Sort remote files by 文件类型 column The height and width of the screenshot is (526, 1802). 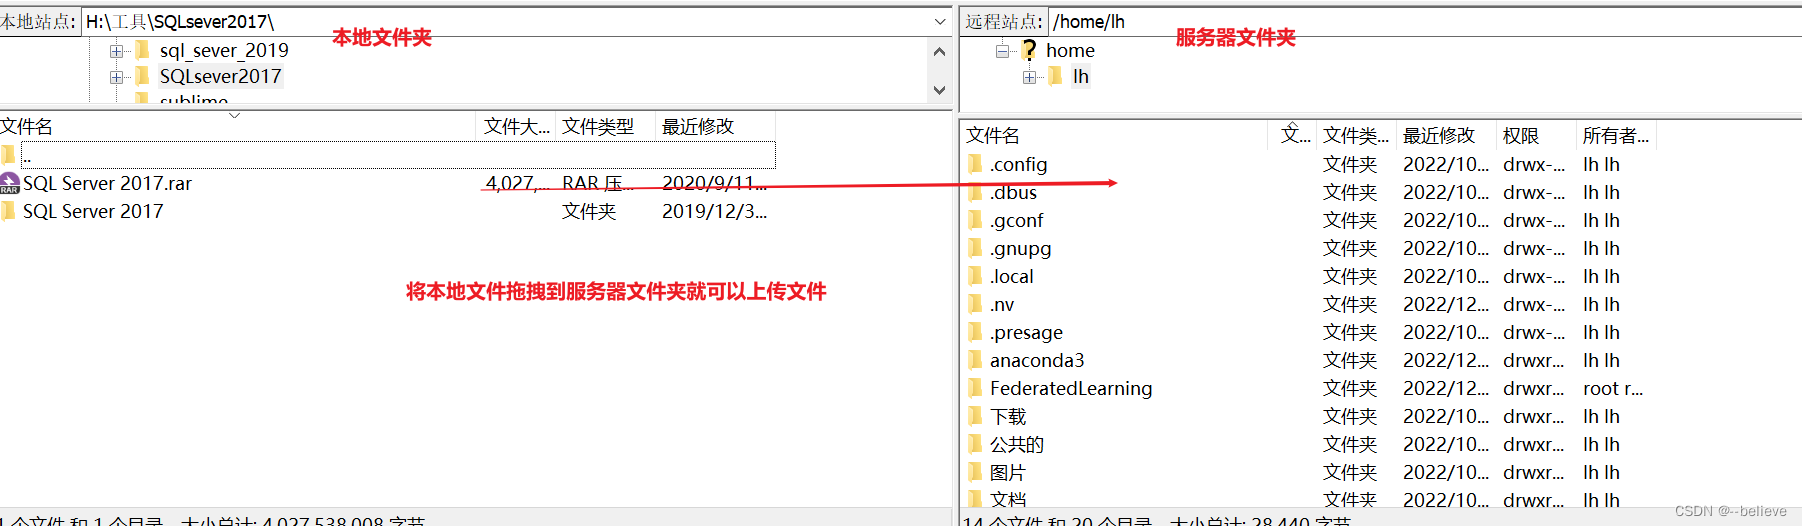point(1356,135)
